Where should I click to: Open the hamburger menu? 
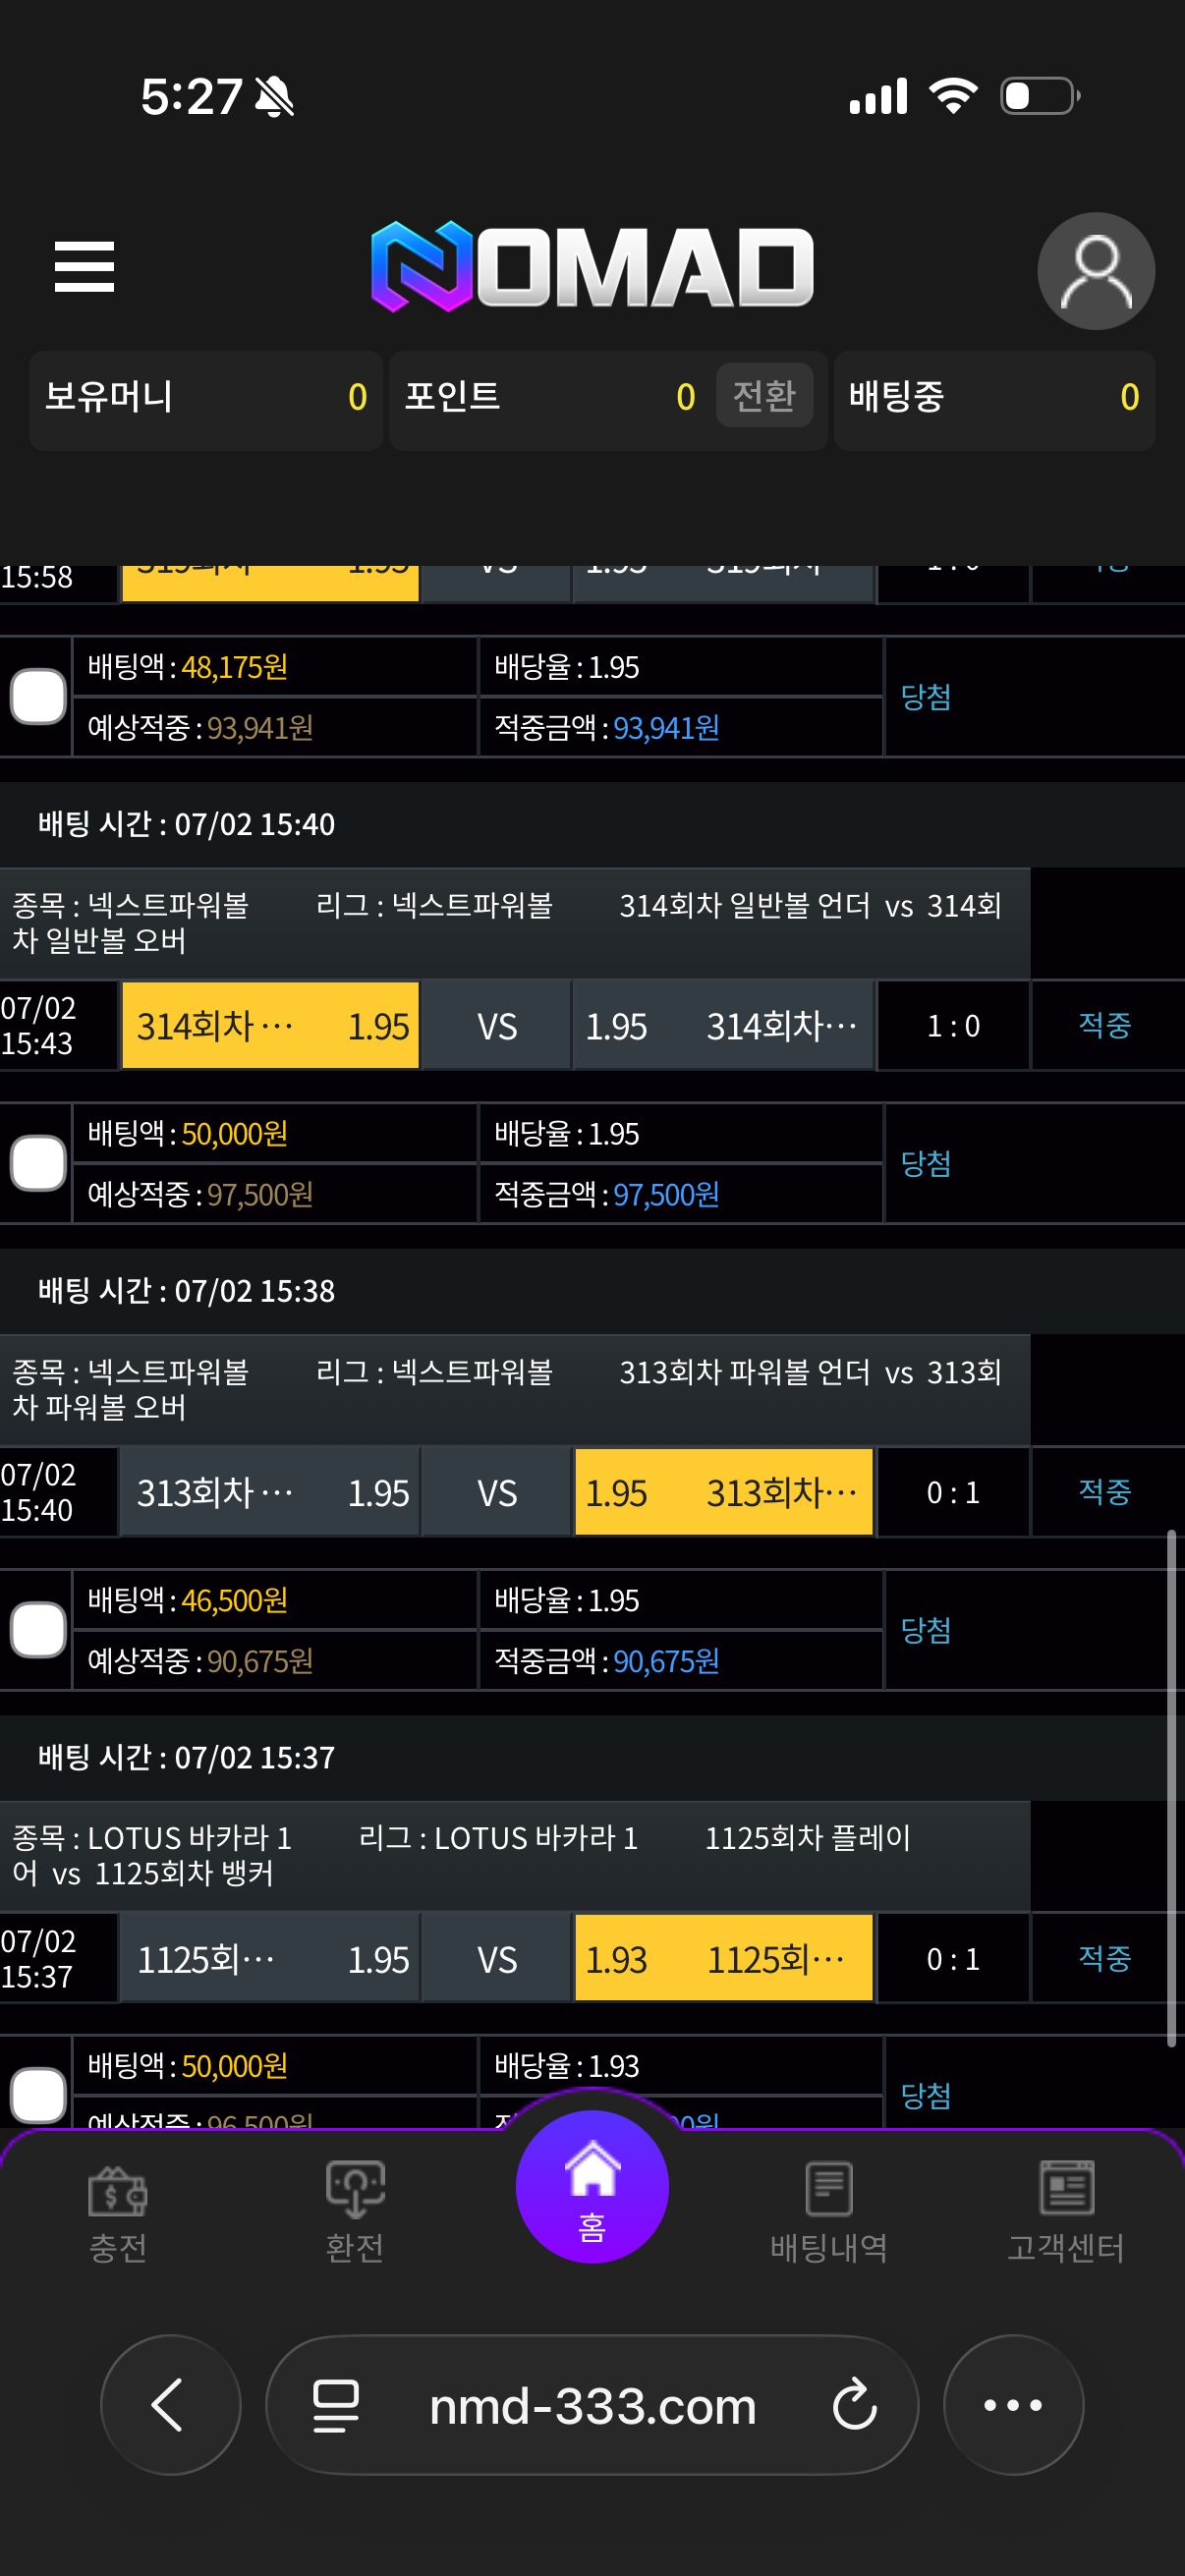coord(84,267)
